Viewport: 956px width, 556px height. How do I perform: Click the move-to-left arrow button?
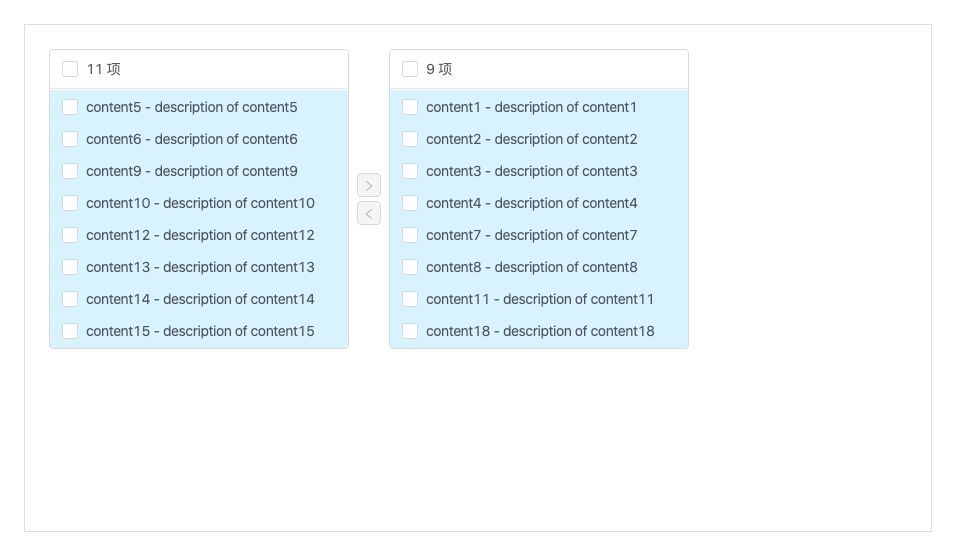point(369,213)
